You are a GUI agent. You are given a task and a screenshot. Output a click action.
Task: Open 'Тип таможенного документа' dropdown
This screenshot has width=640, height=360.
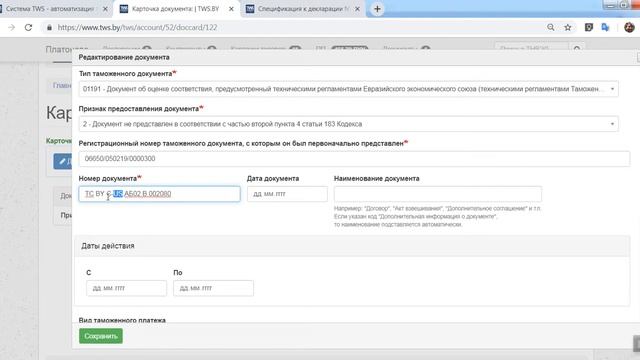pos(349,89)
